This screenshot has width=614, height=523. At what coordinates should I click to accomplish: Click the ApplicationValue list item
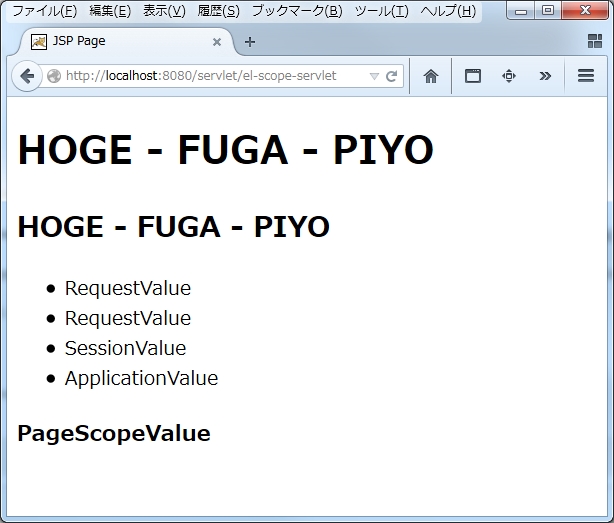point(141,378)
